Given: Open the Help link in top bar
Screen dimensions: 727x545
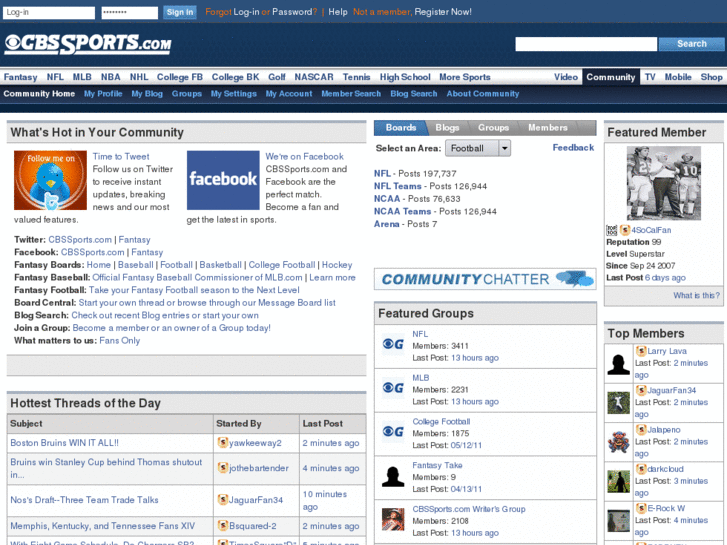Looking at the screenshot, I should pos(338,12).
